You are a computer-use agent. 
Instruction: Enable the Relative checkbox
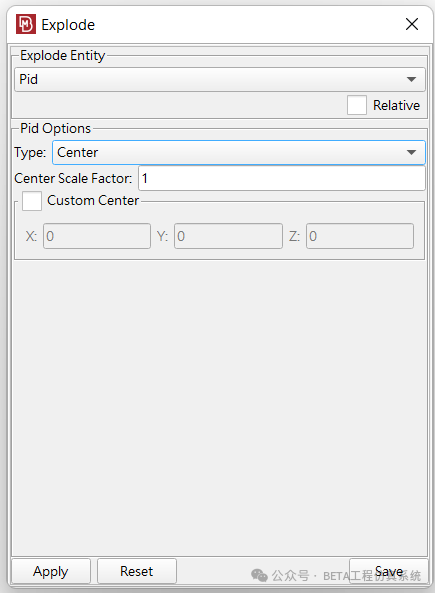tap(357, 105)
